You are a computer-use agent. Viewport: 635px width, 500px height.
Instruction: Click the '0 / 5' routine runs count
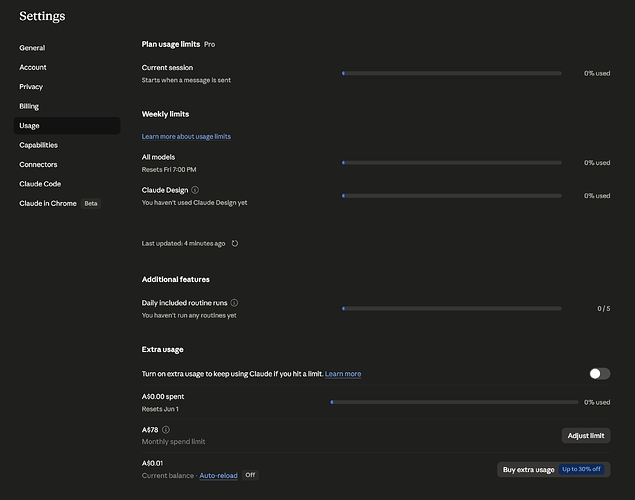[603, 309]
